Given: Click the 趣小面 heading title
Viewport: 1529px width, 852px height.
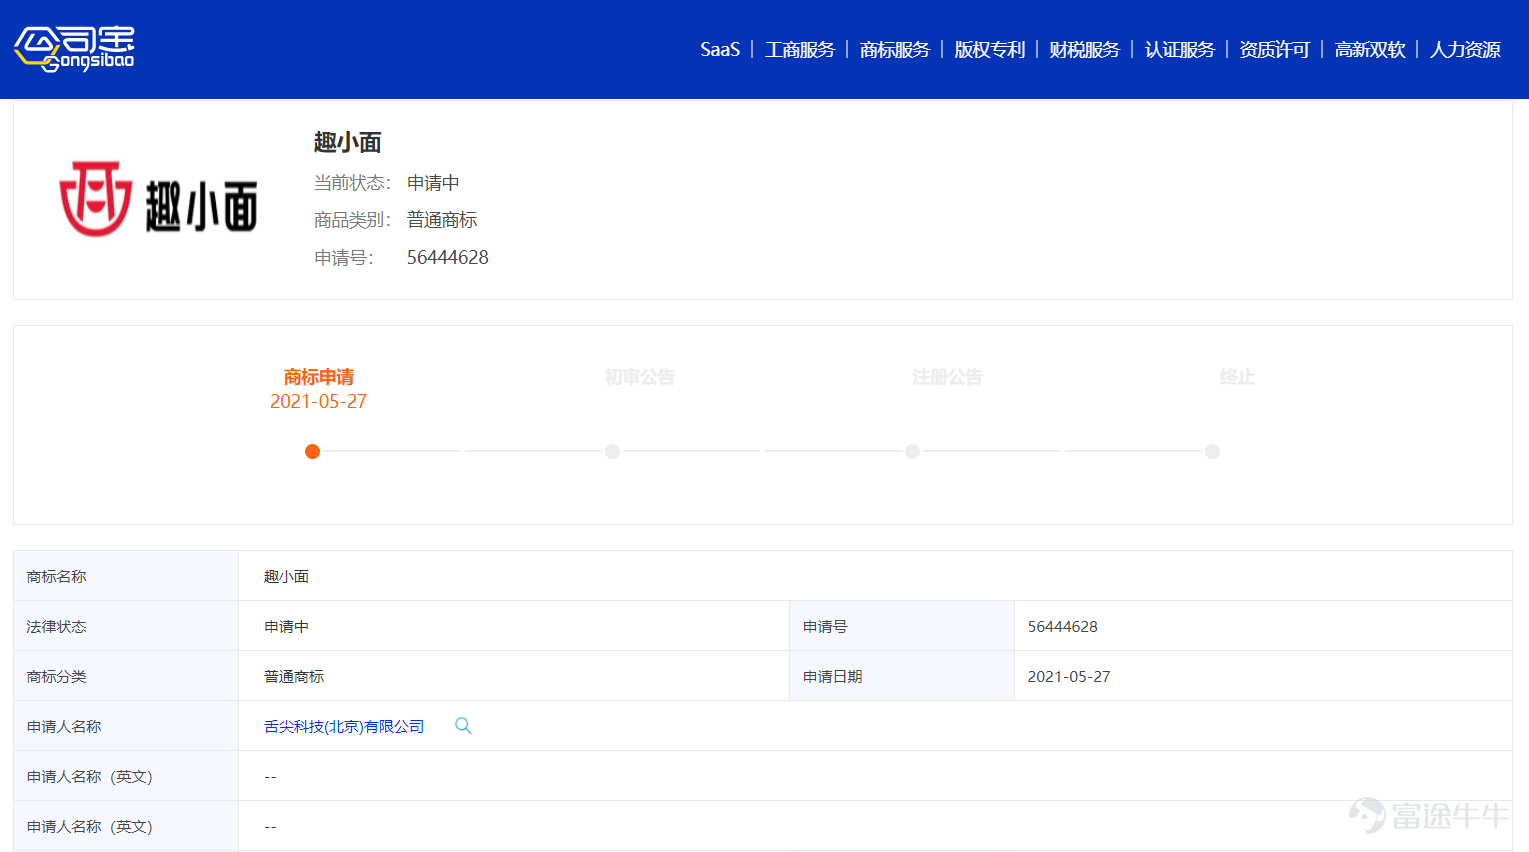Looking at the screenshot, I should 347,142.
